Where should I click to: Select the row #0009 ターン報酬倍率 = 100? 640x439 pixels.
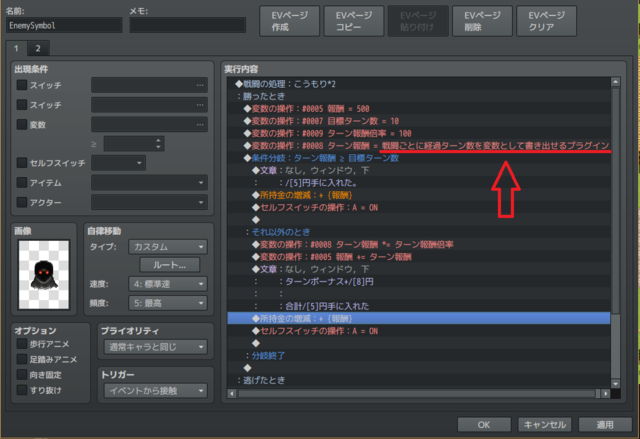point(419,133)
